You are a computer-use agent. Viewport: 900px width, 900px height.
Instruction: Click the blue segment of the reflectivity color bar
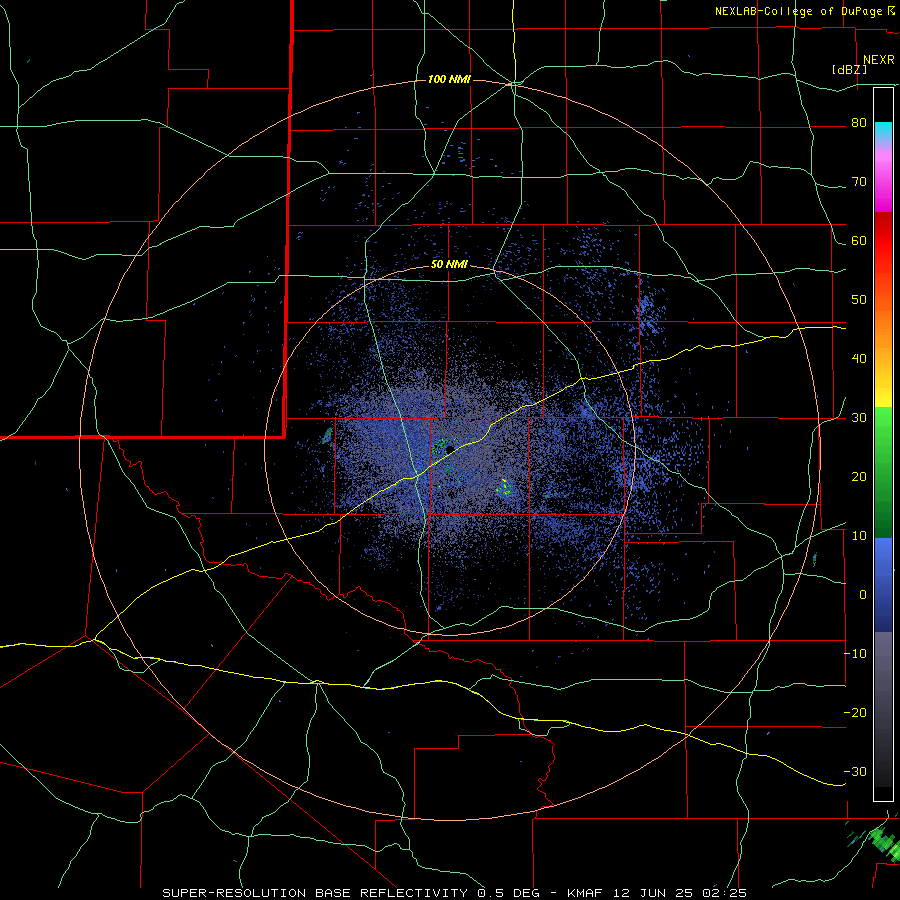coord(883,584)
